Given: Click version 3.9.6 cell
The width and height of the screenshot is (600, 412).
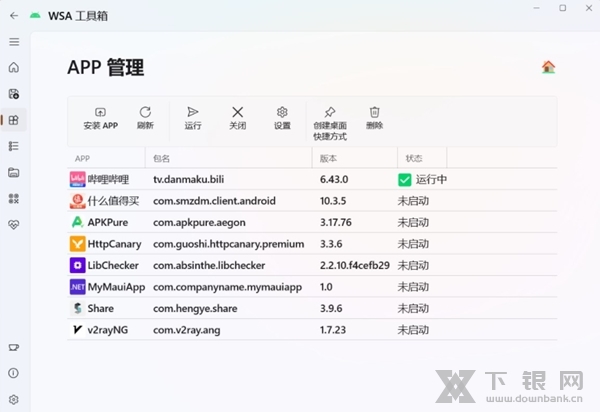Looking at the screenshot, I should pyautogui.click(x=331, y=308).
